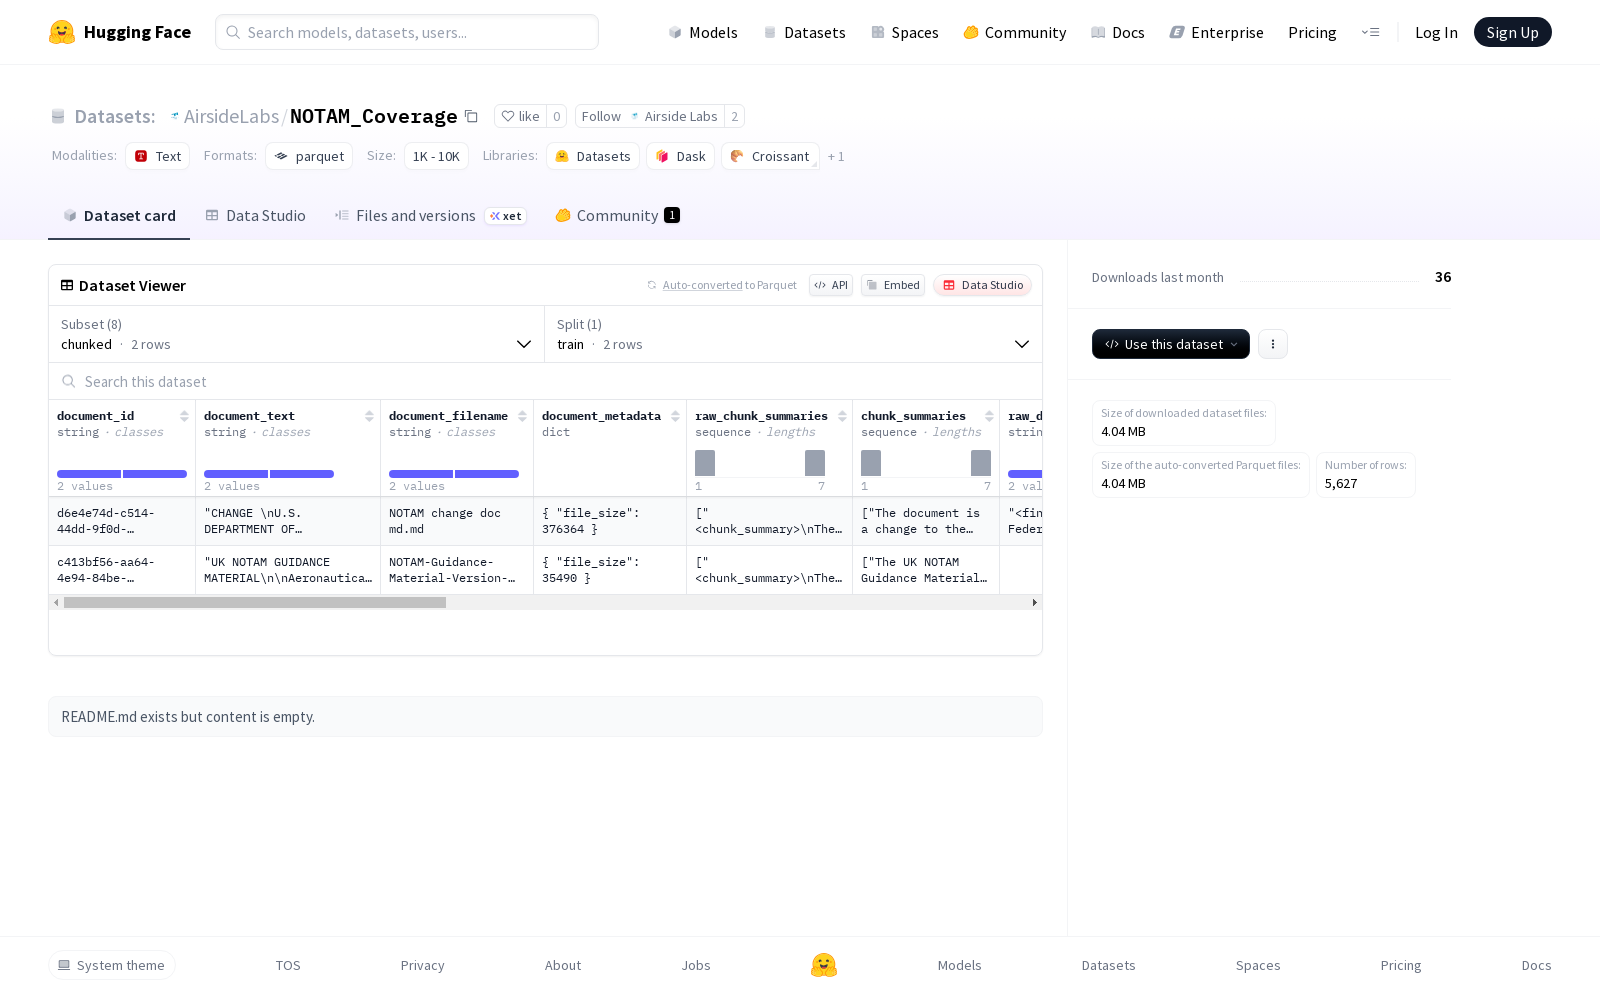The image size is (1600, 1000).
Task: Open Data Studio from viewer header button
Action: pyautogui.click(x=983, y=285)
